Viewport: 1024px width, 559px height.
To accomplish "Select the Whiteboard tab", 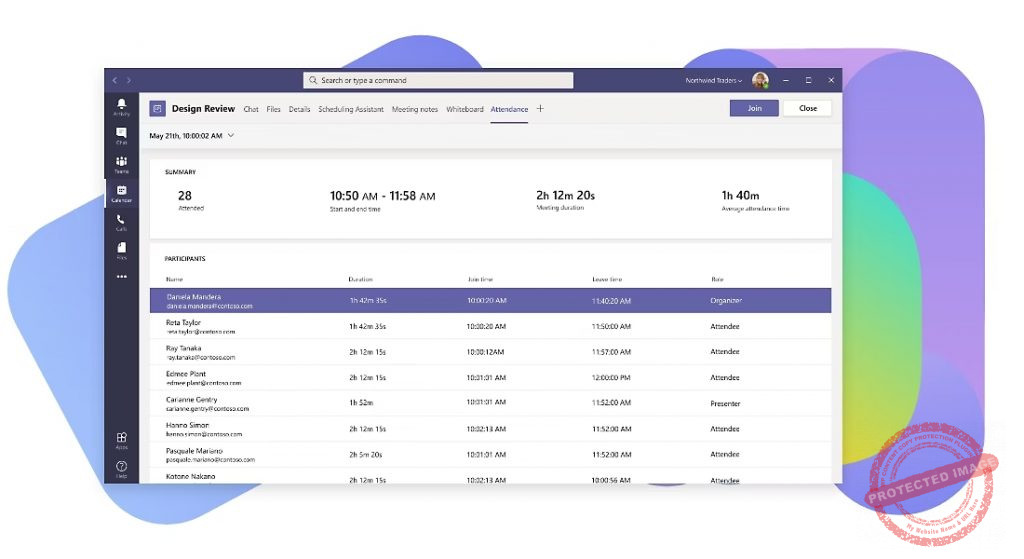I will point(464,109).
